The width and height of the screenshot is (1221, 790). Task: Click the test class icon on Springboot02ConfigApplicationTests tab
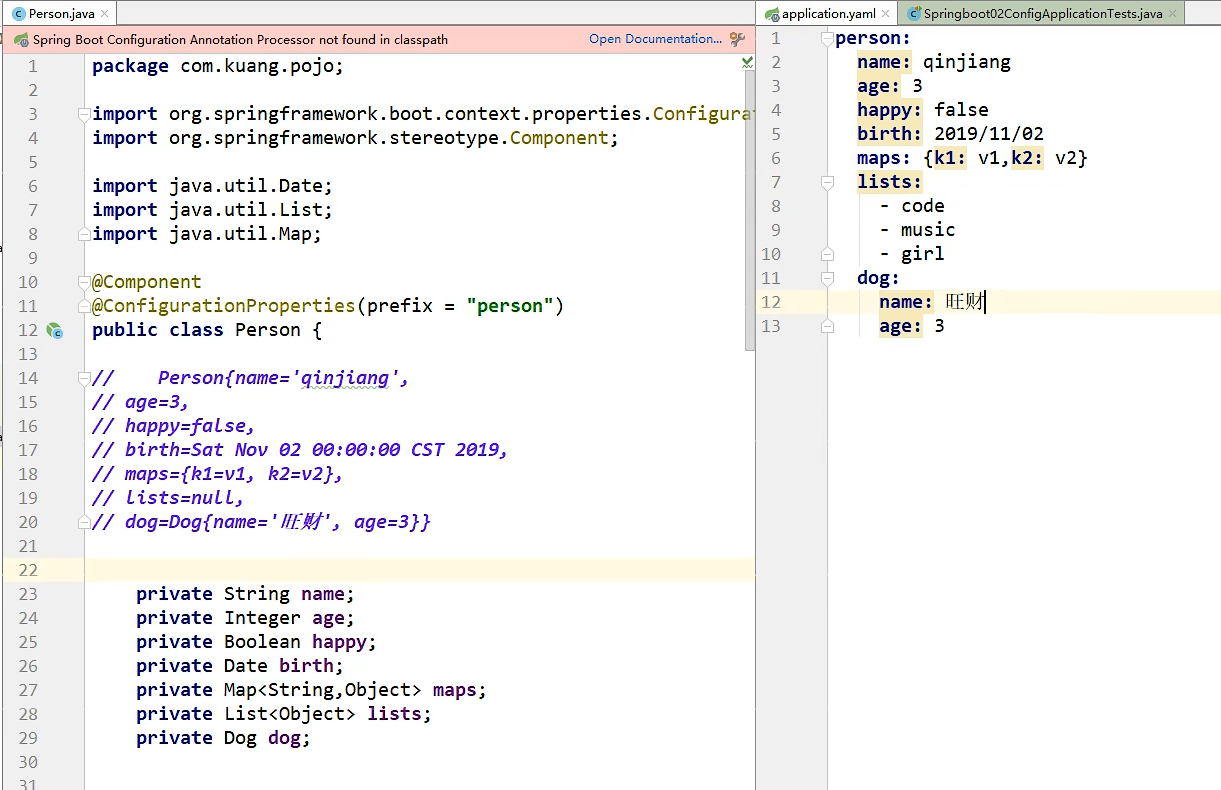pyautogui.click(x=914, y=14)
